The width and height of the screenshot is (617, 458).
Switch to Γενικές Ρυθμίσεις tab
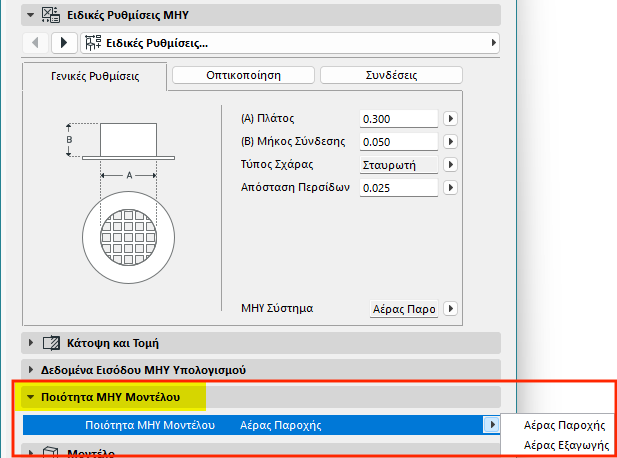pos(95,76)
